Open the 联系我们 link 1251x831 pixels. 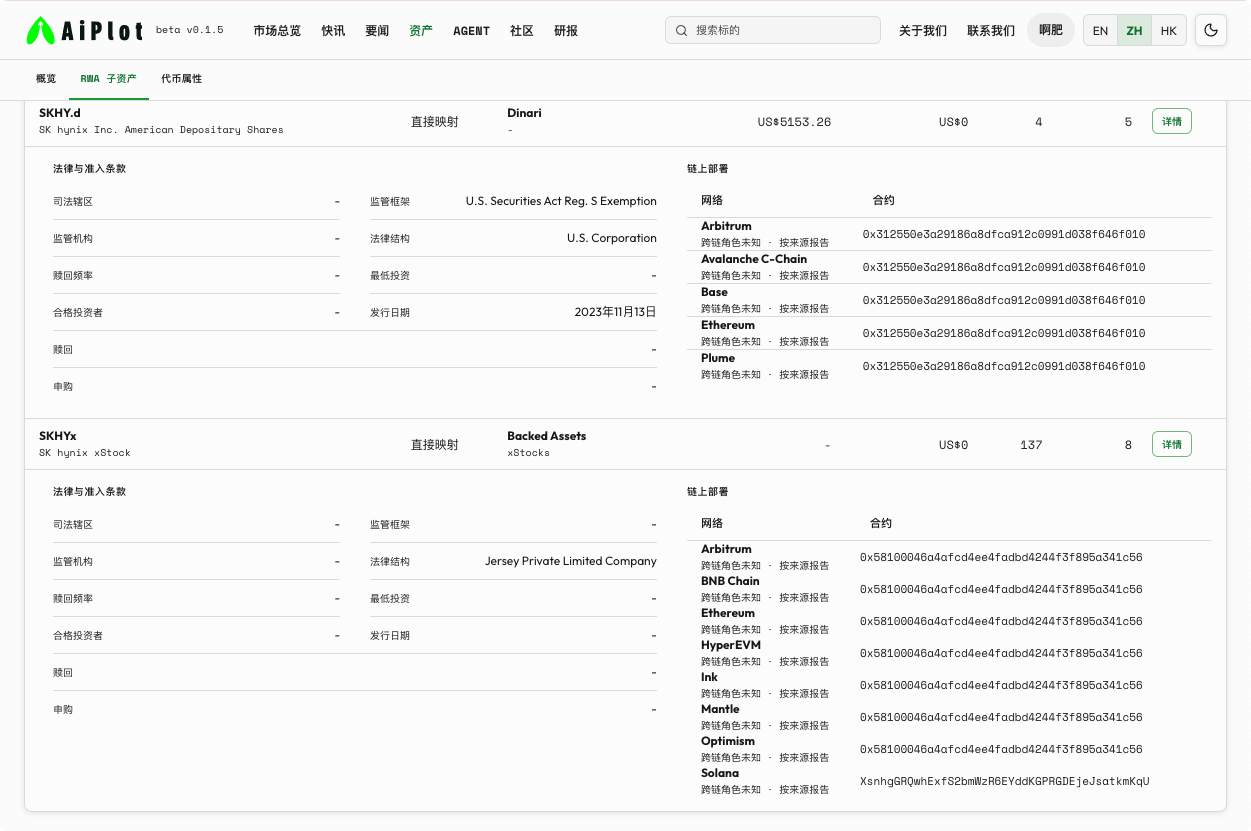(991, 30)
